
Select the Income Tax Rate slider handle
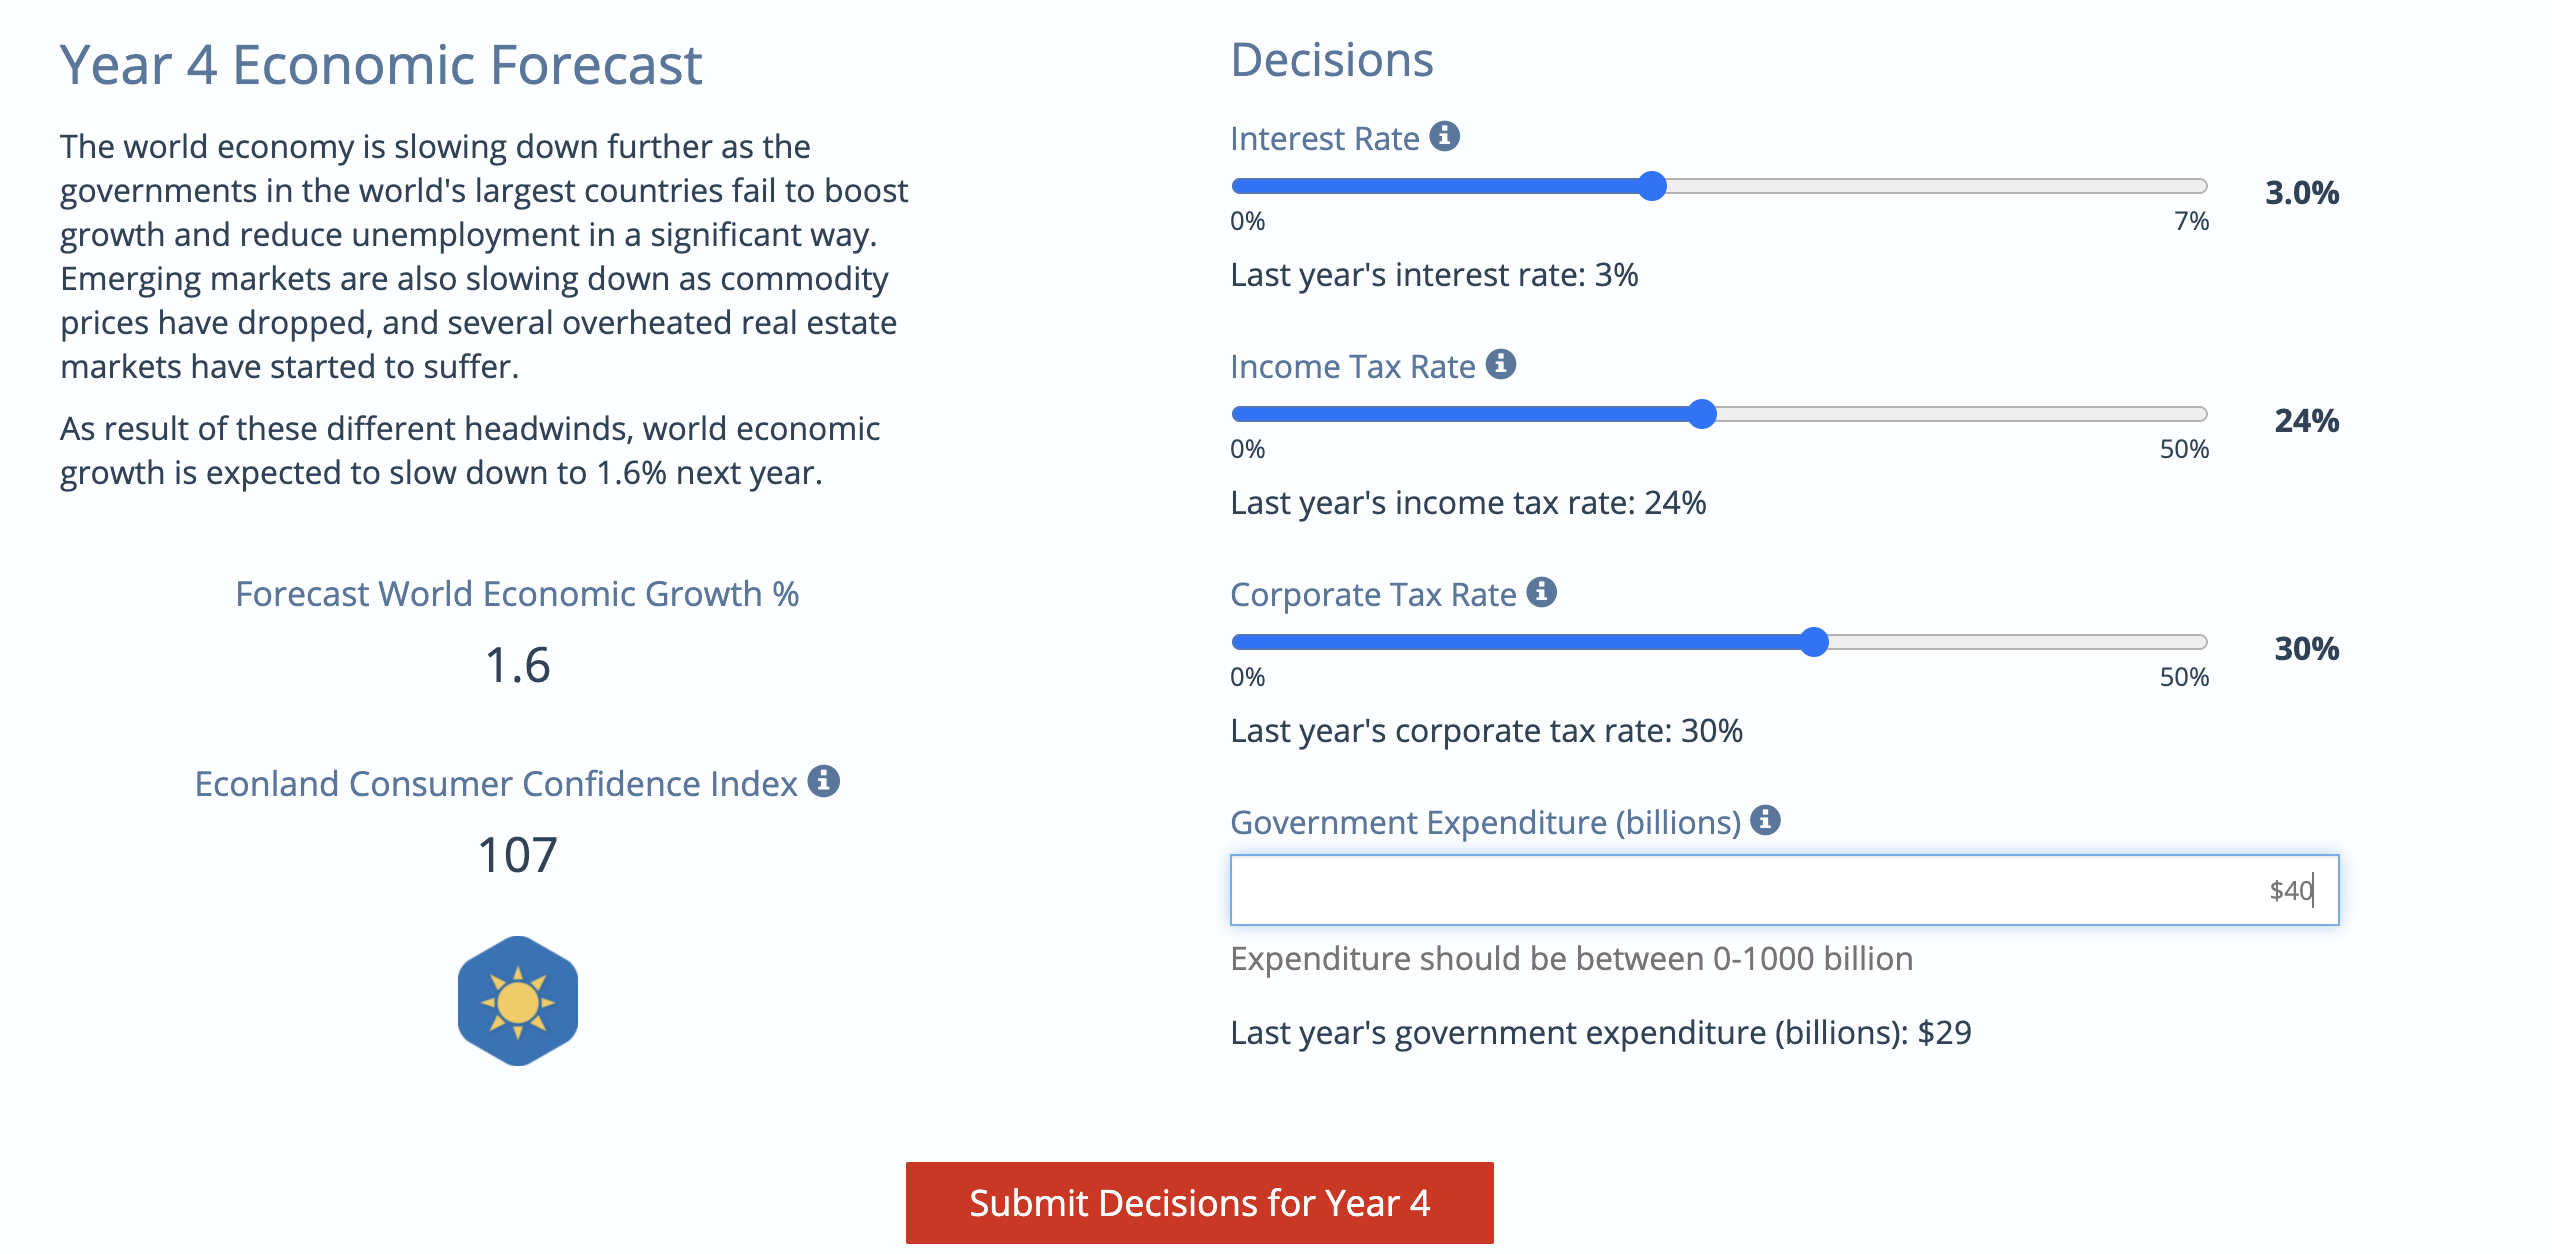(x=1703, y=412)
